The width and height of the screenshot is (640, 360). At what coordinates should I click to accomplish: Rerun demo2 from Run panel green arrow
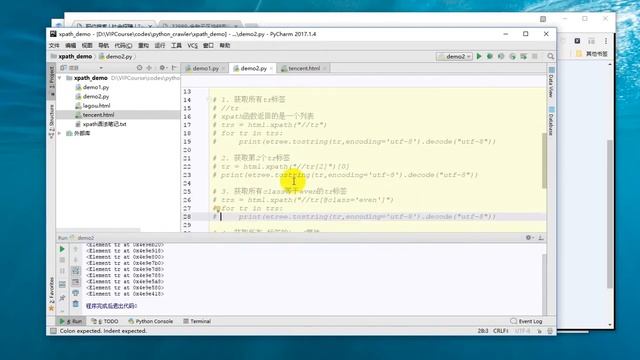coord(62,249)
